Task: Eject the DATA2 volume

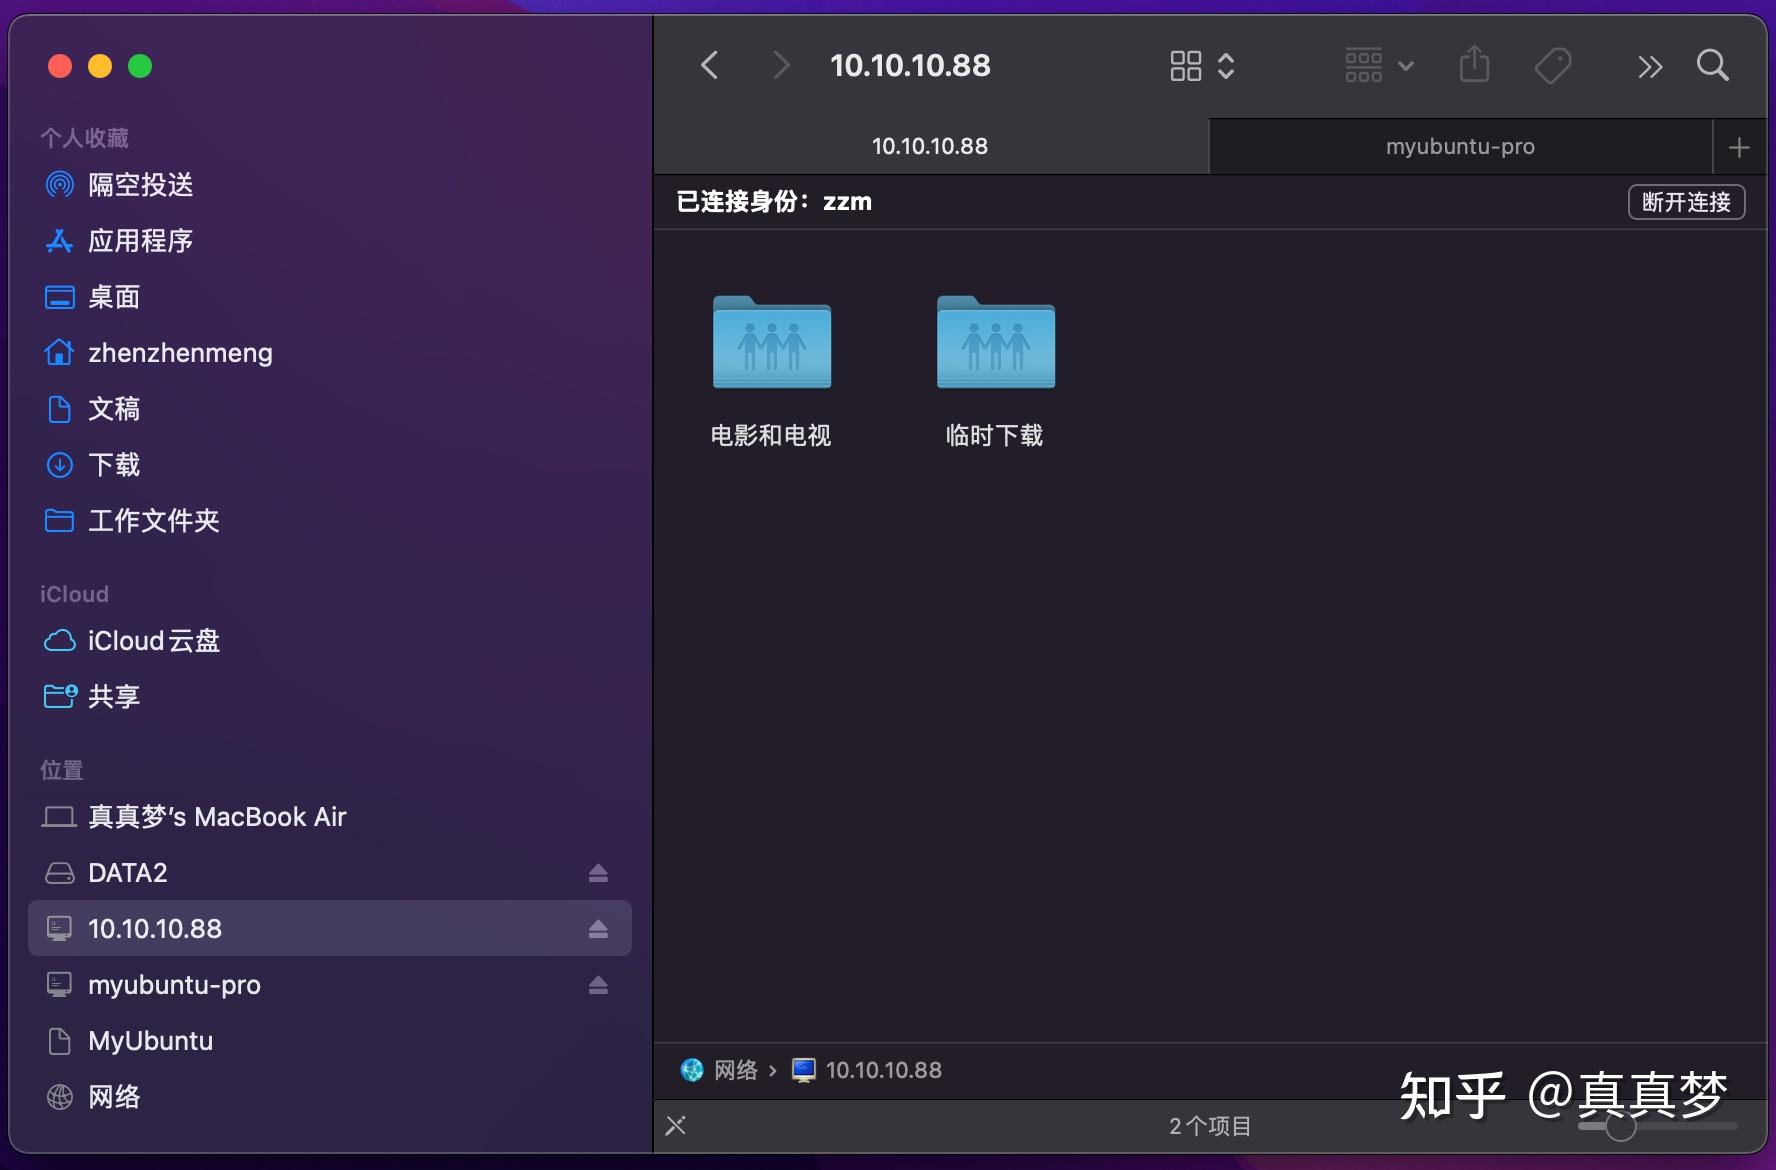Action: (x=598, y=873)
